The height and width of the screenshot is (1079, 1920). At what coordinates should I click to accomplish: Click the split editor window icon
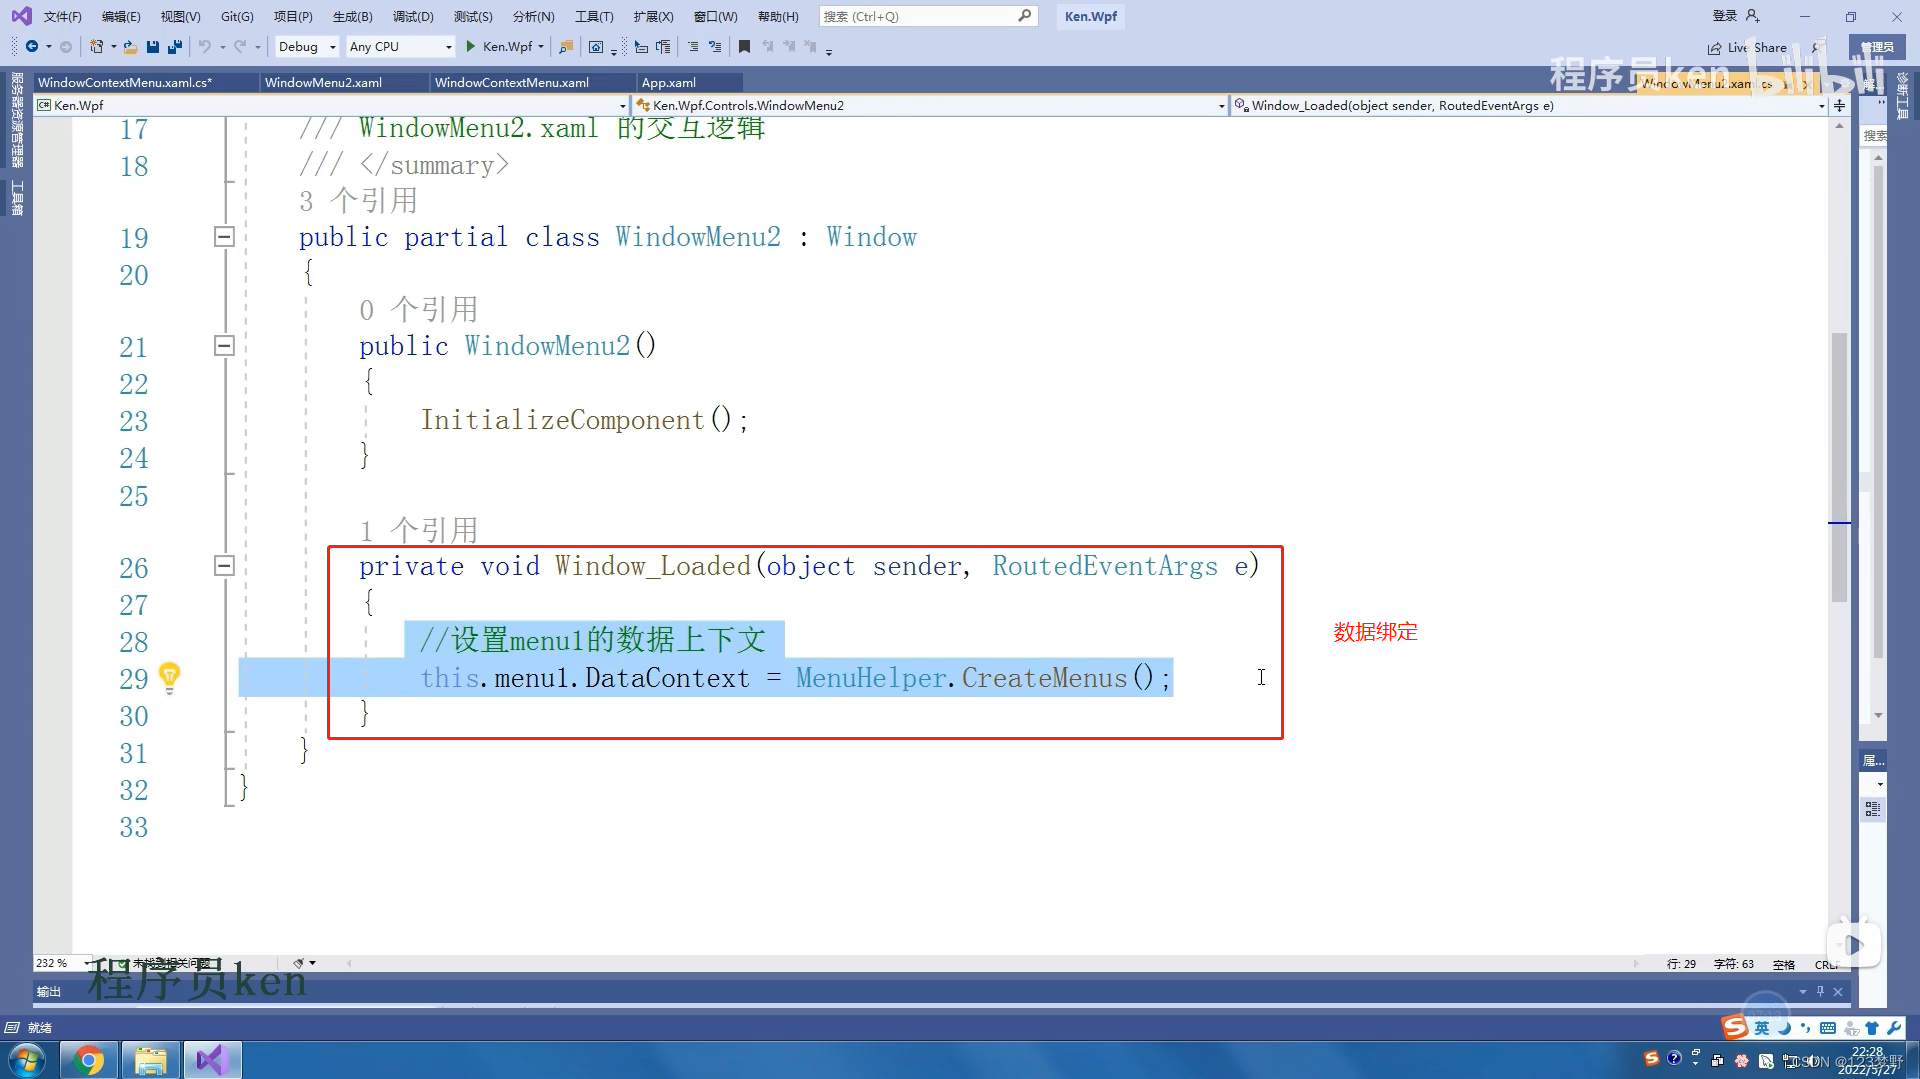tap(1839, 105)
